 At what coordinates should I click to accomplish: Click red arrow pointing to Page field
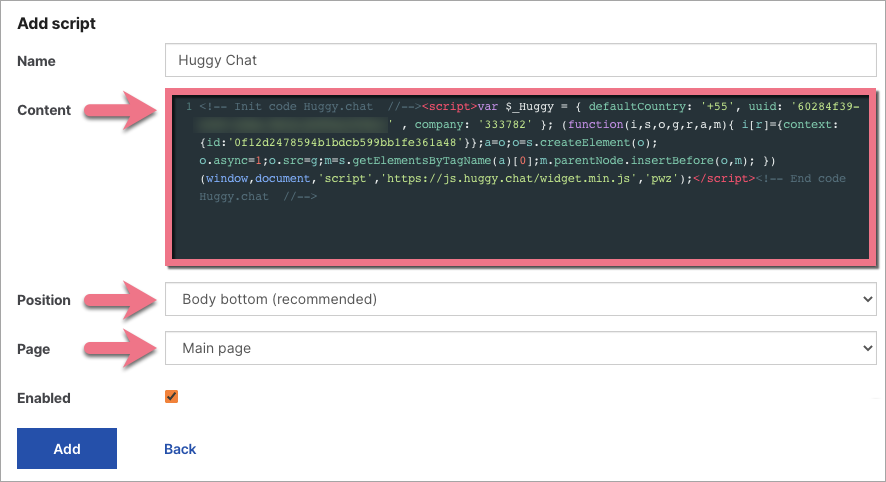pyautogui.click(x=117, y=349)
